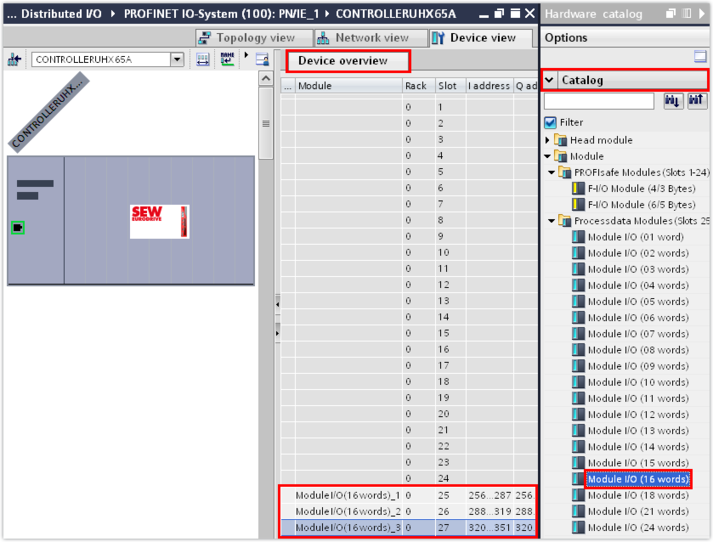Viewport: 713px width, 542px height.
Task: Click the search downward icon in catalog
Action: 673,101
